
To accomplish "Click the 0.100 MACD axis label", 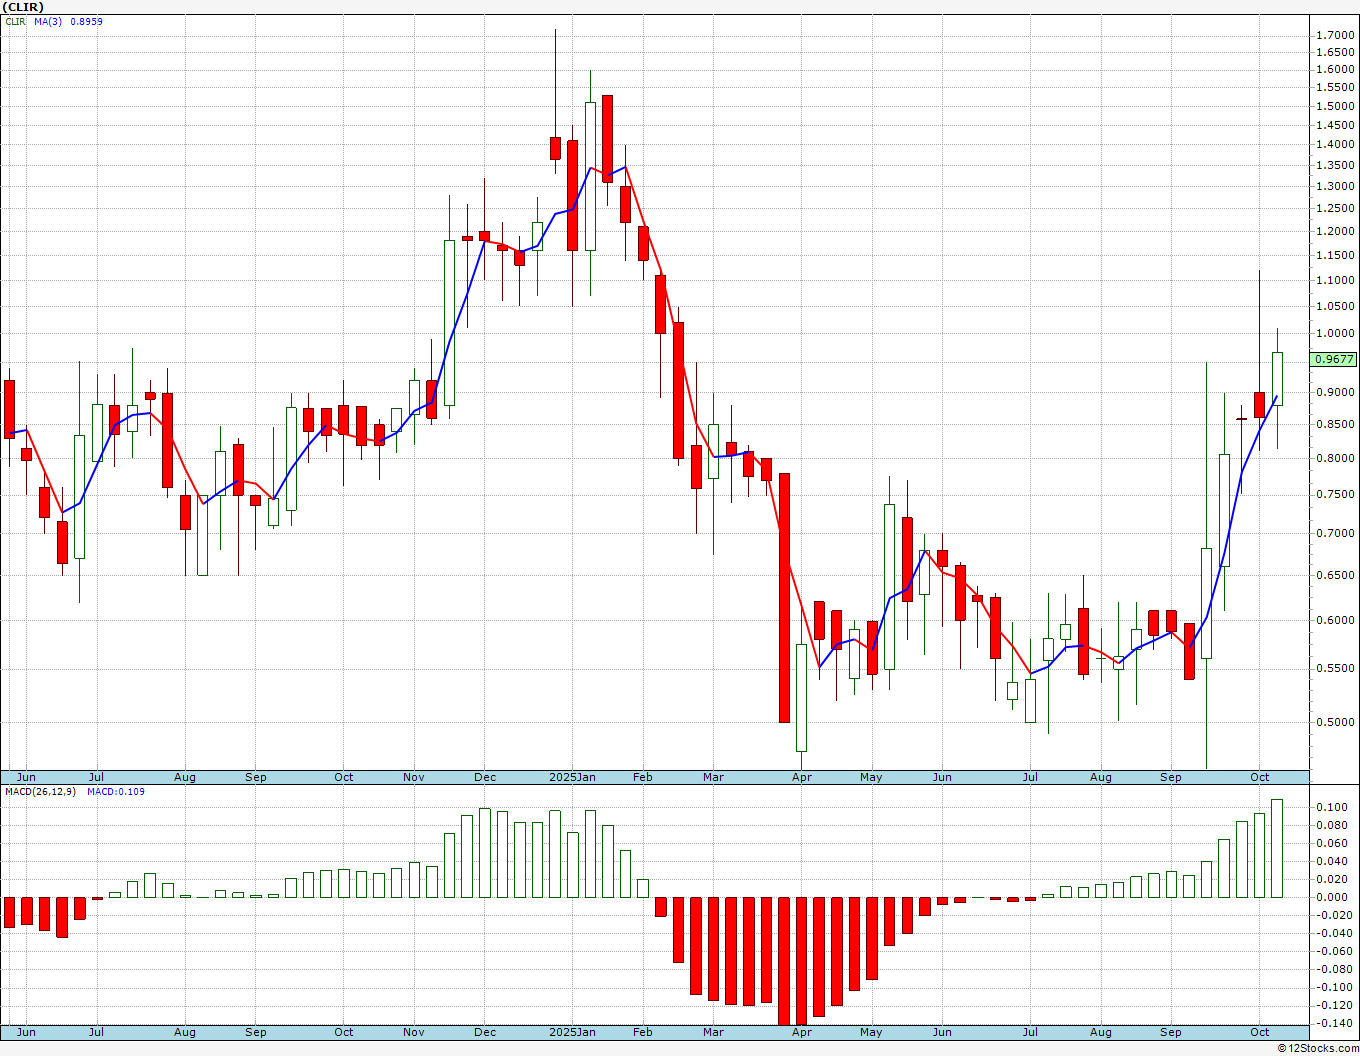I will (1331, 808).
